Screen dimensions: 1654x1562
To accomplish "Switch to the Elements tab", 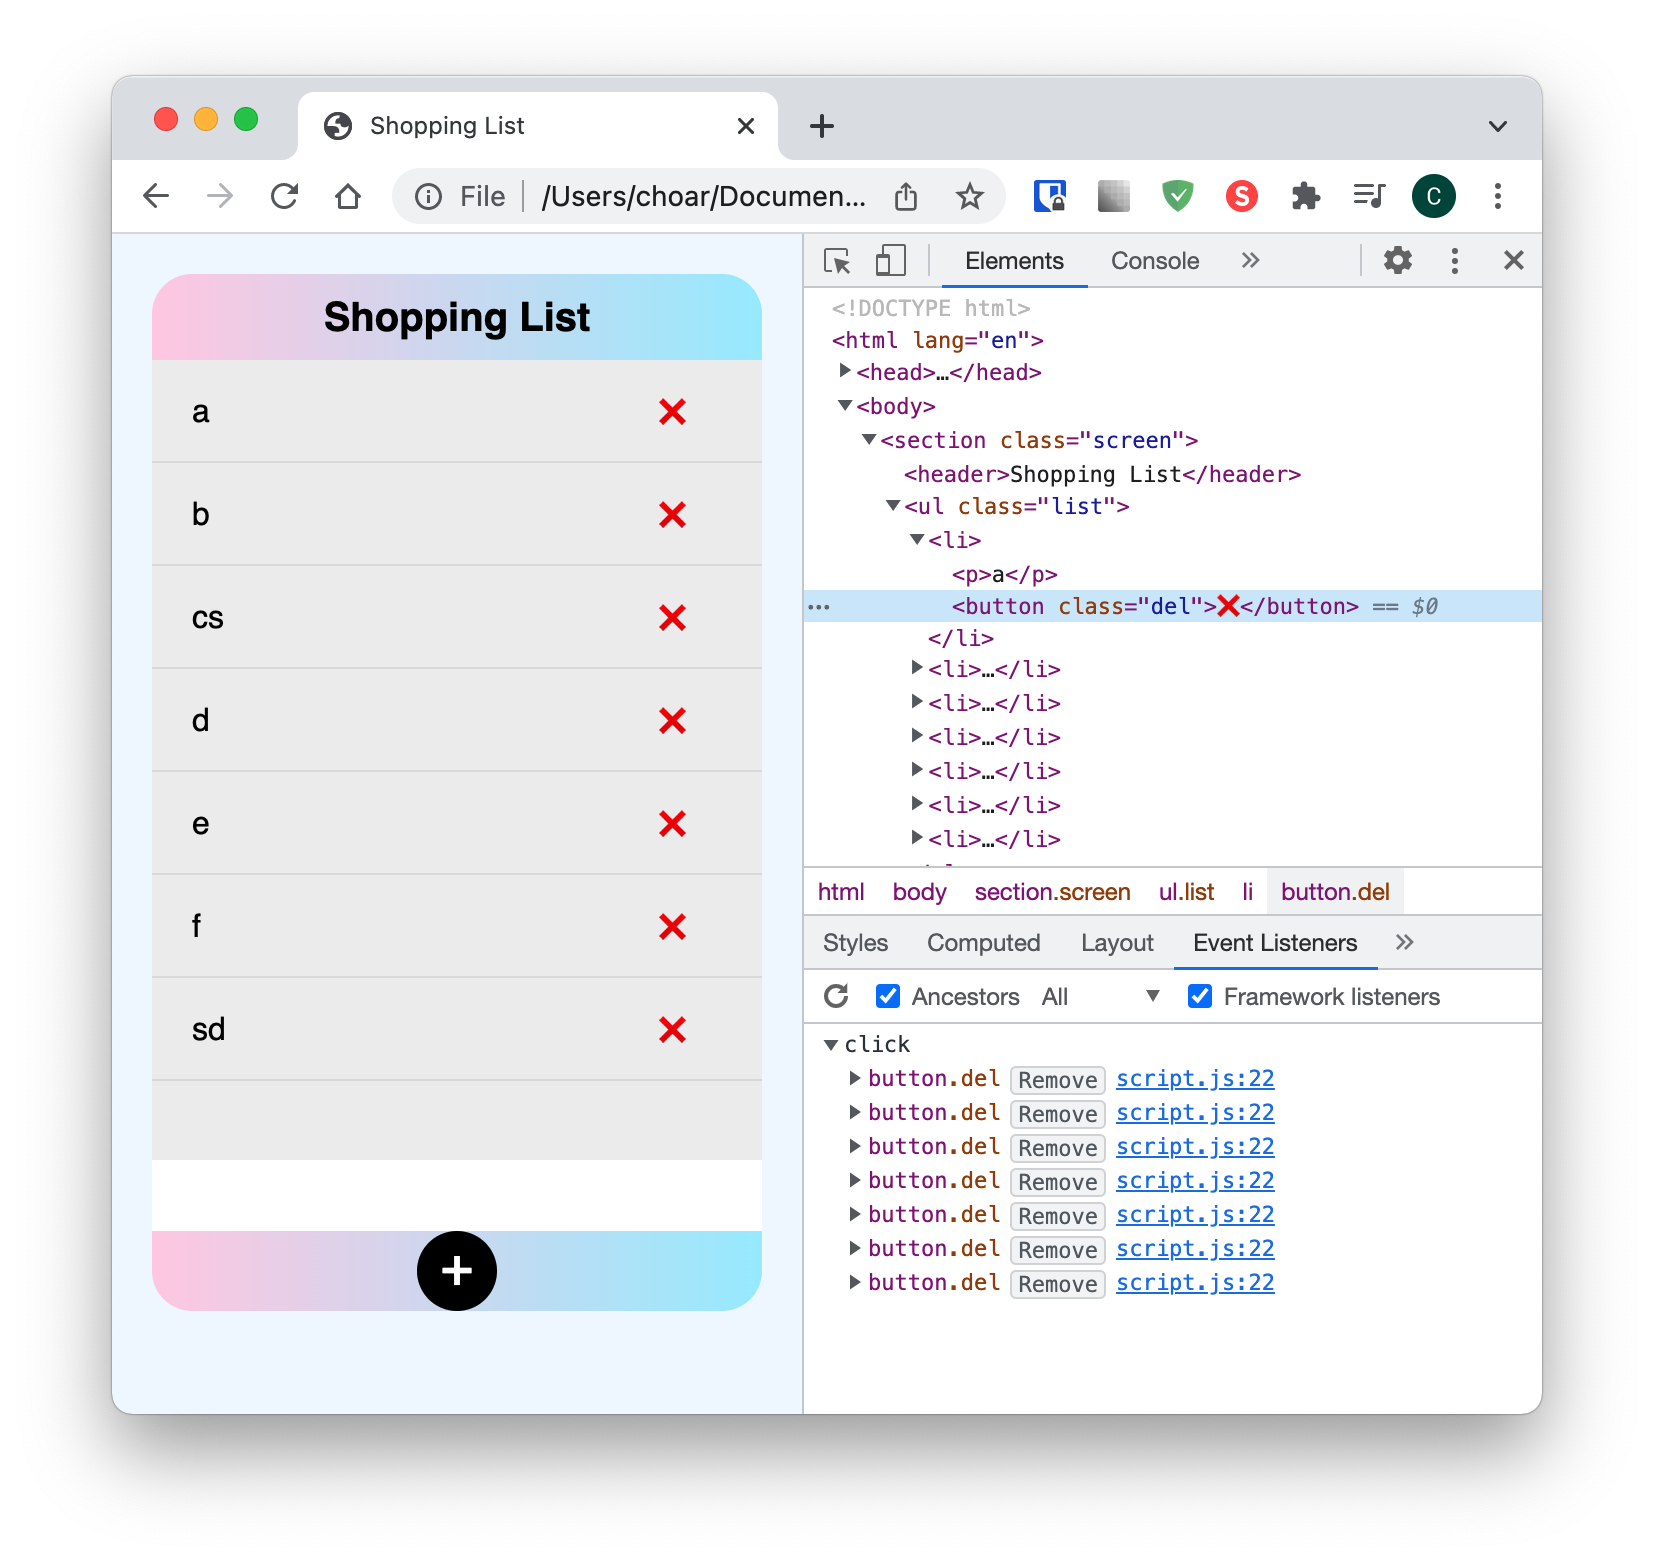I will [1014, 261].
